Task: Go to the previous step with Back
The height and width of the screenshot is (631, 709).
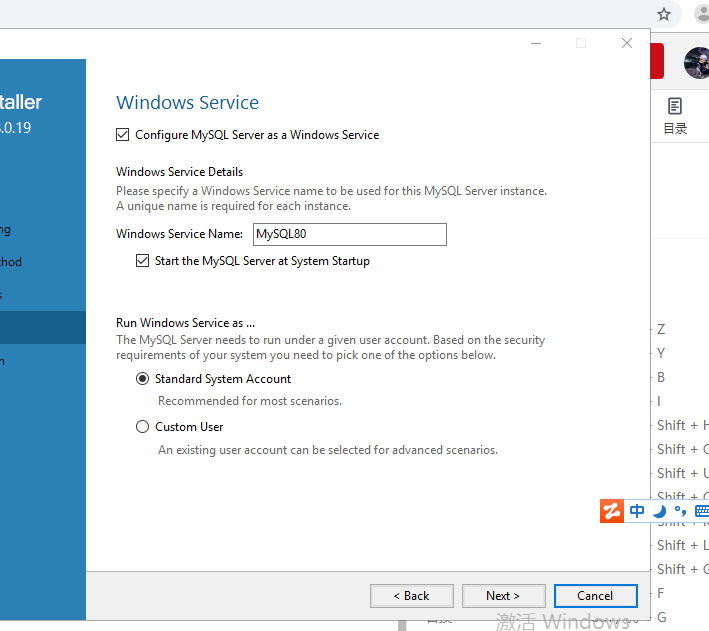Action: click(411, 596)
